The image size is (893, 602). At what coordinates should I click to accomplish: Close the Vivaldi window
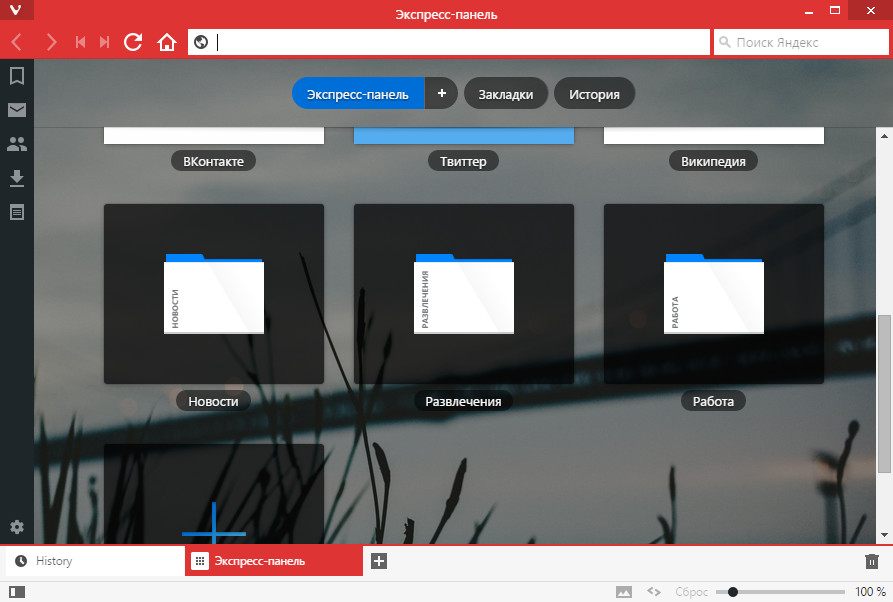(x=871, y=10)
